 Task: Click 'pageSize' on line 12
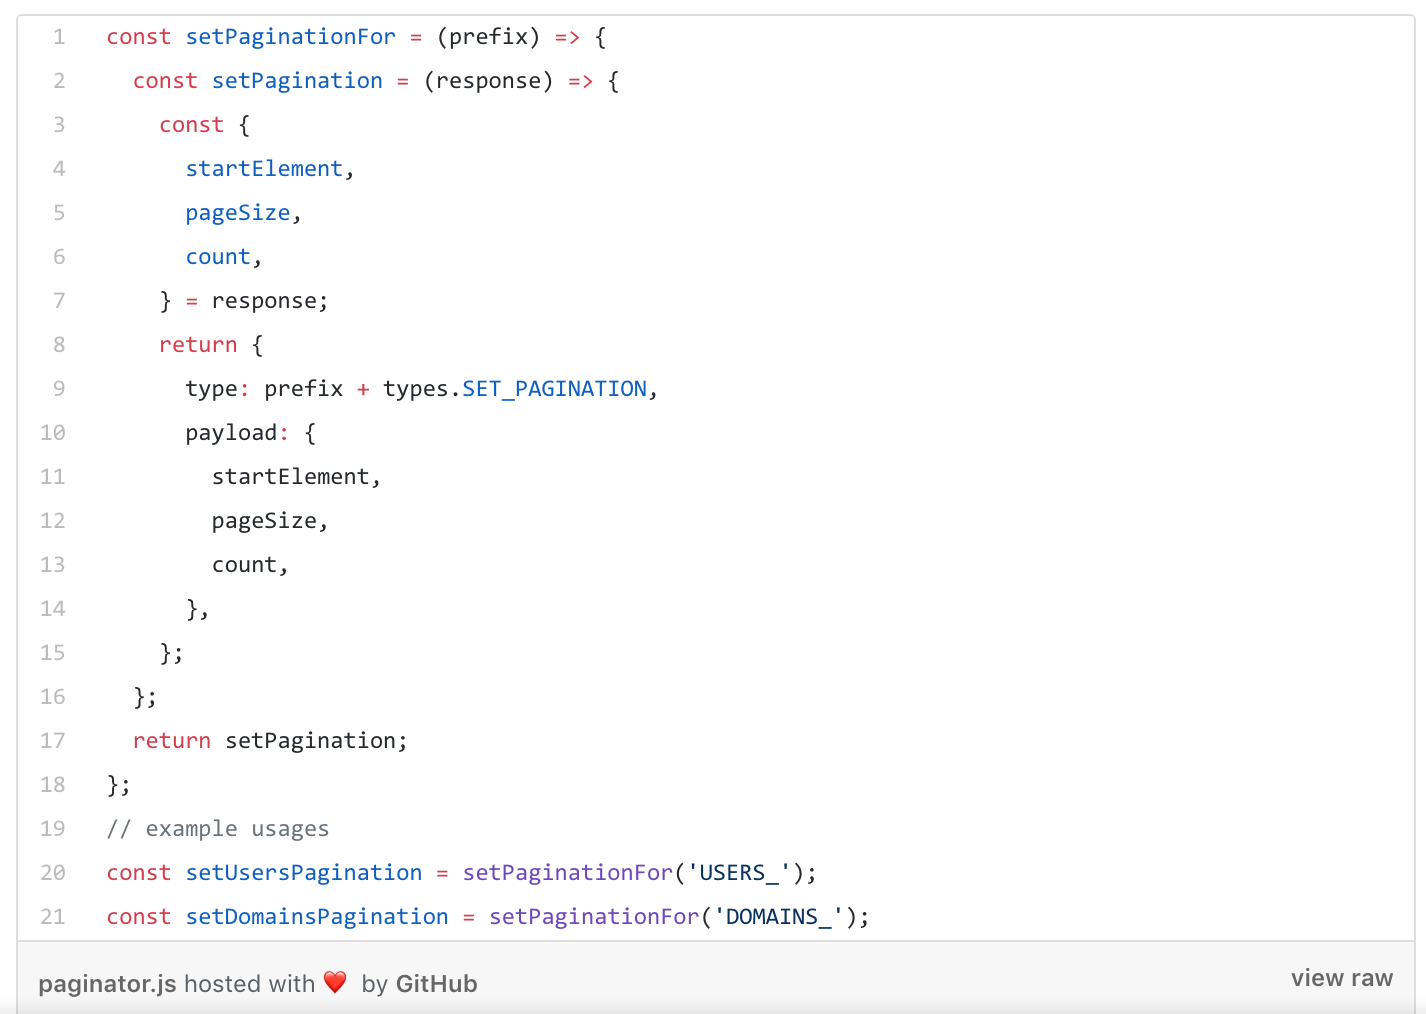264,521
